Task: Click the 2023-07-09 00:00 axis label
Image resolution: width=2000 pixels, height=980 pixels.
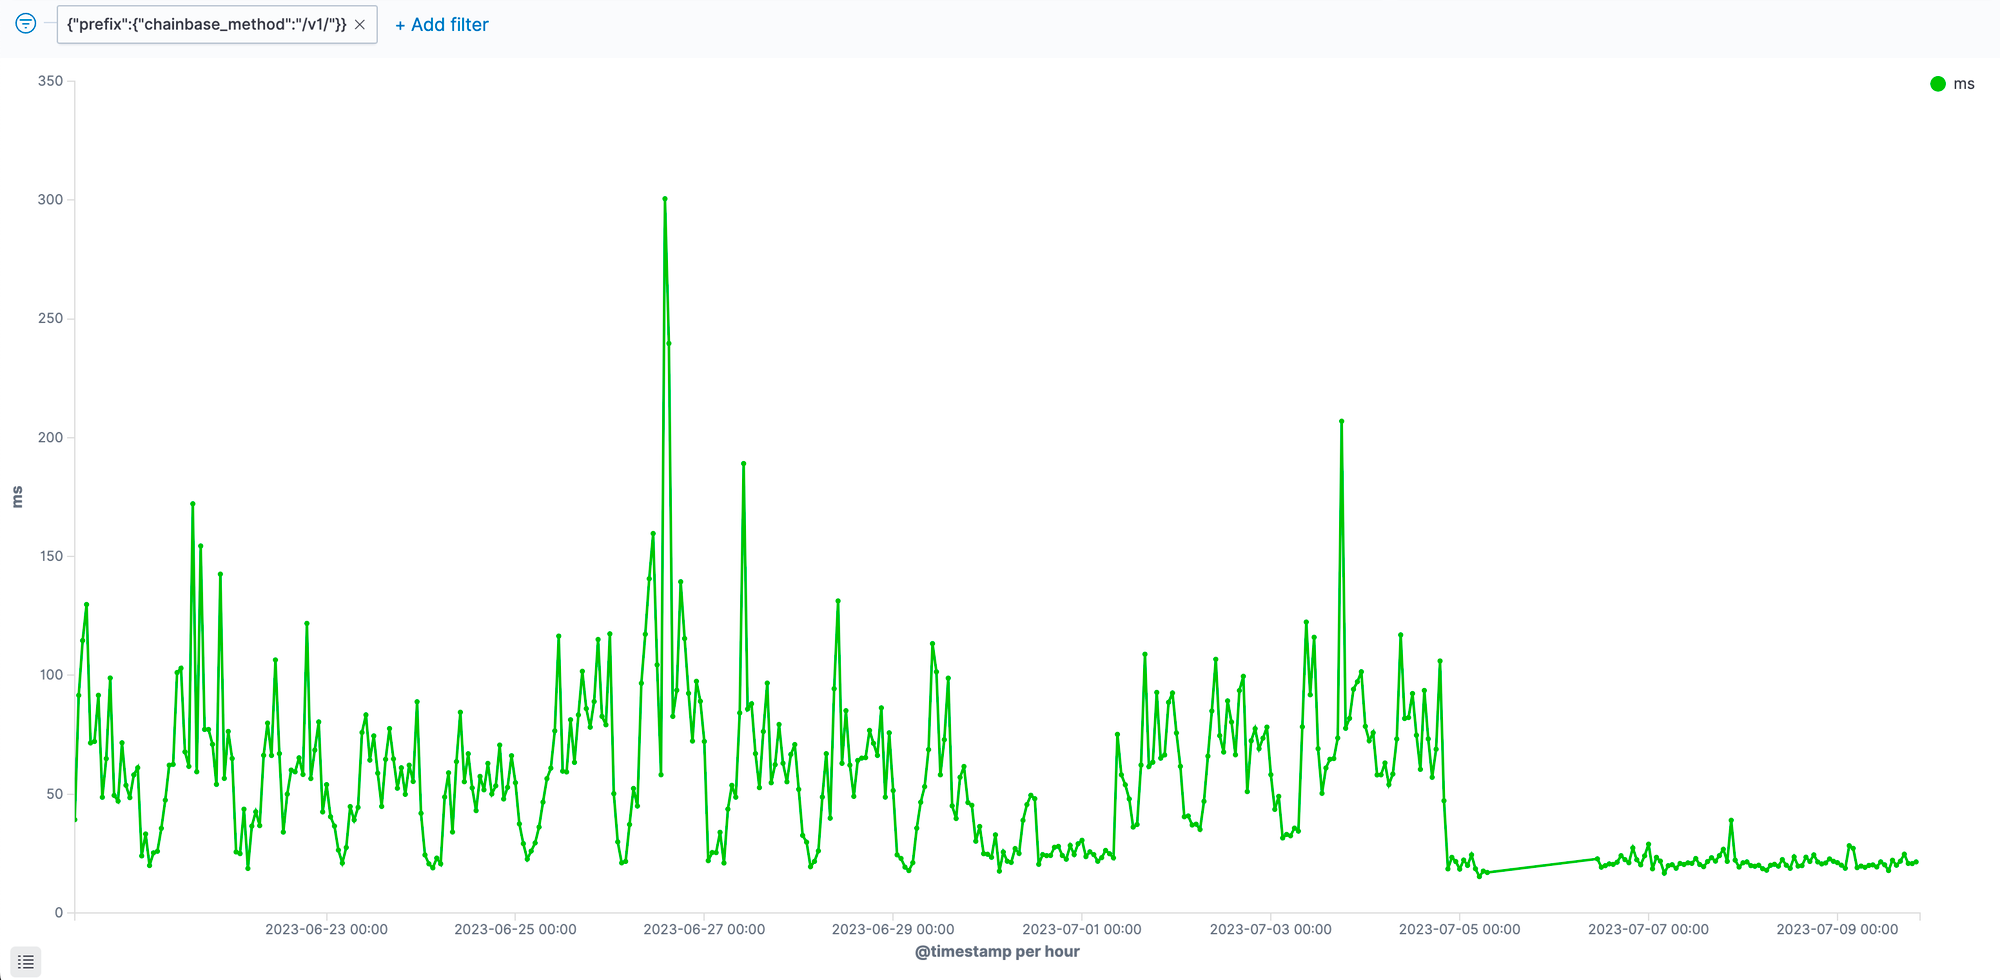Action: [1837, 929]
